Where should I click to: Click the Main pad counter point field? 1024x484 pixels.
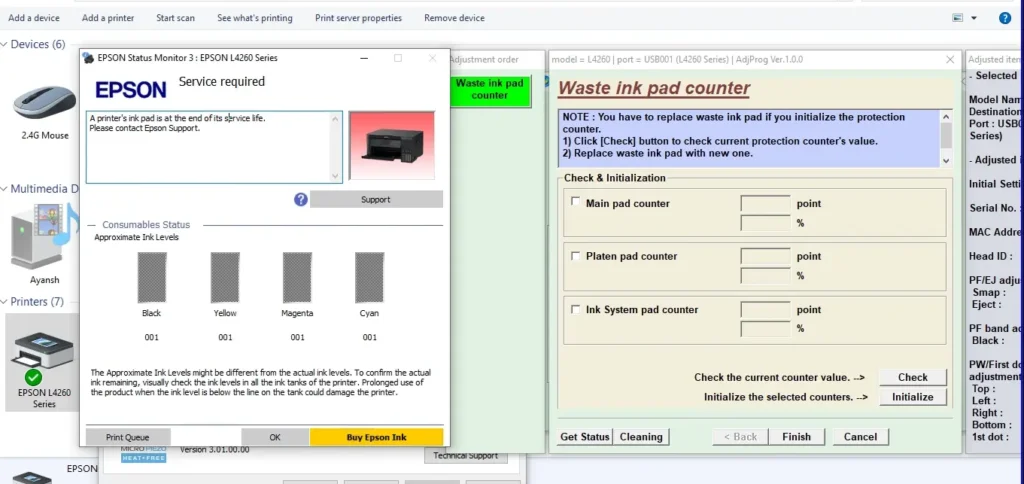coord(765,204)
